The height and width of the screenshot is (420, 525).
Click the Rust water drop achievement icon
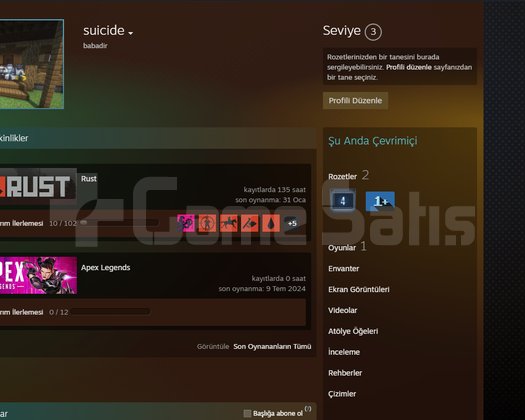pyautogui.click(x=271, y=223)
